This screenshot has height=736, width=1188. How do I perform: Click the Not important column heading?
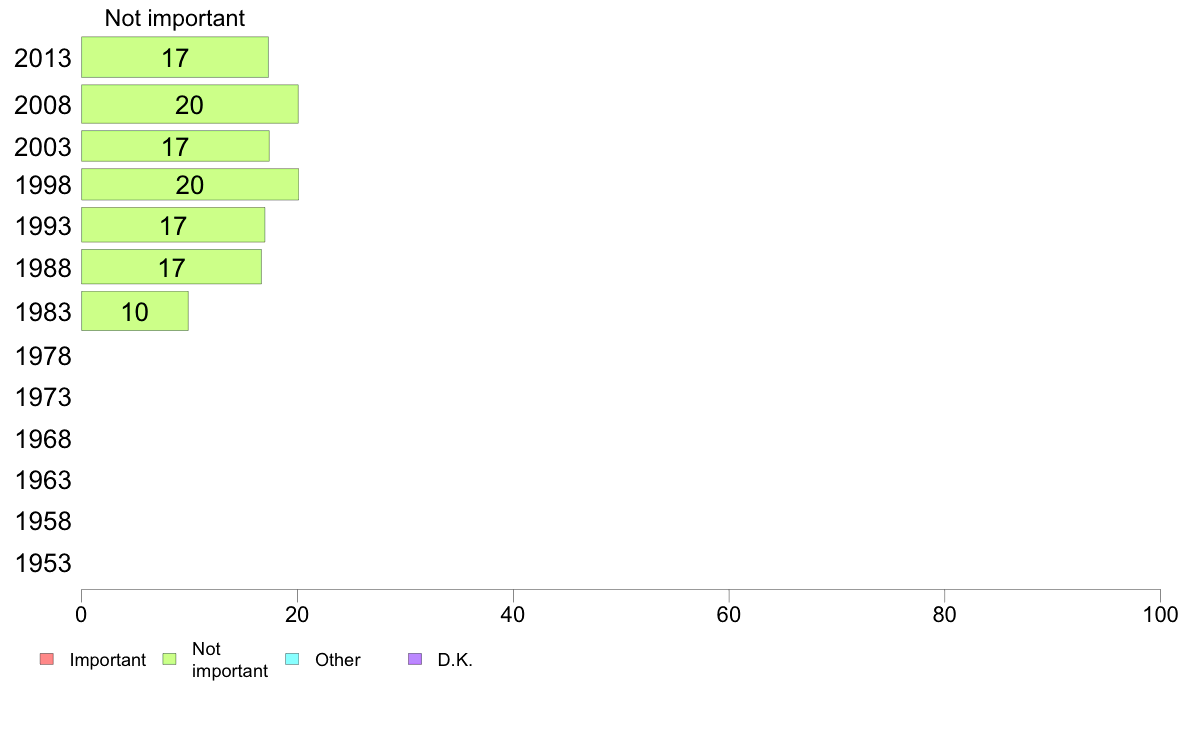[x=175, y=18]
